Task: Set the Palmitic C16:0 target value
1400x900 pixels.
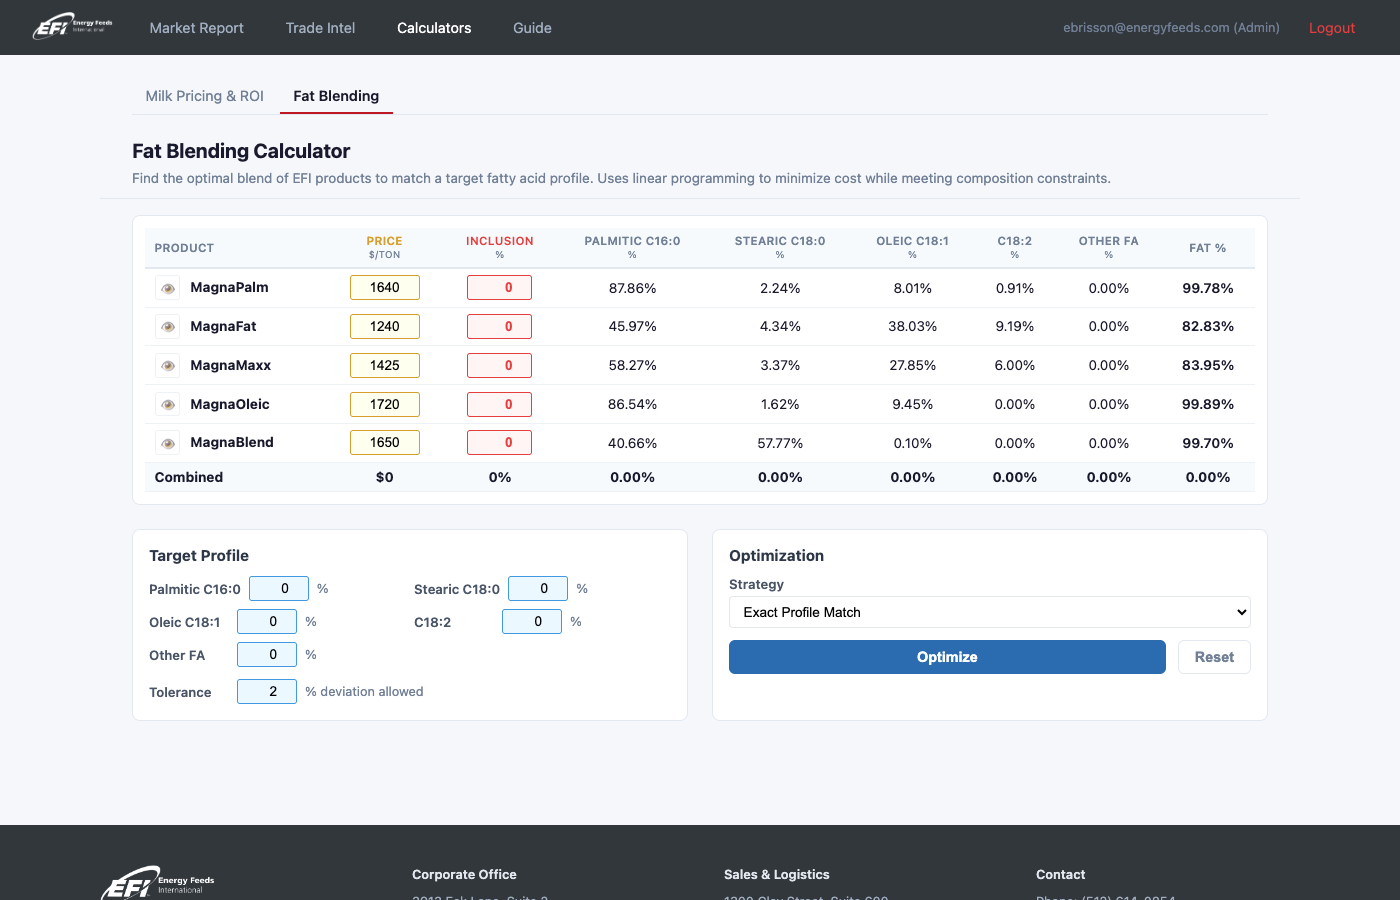Action: (x=279, y=588)
